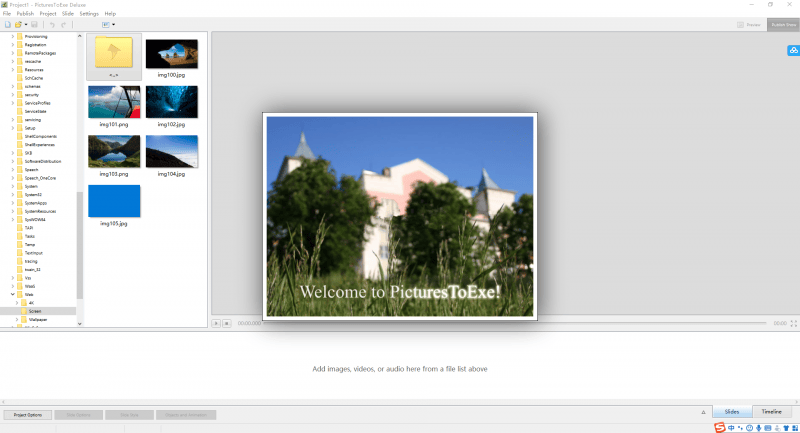Toggle fullscreen preview icon
The width and height of the screenshot is (800, 433).
[793, 323]
